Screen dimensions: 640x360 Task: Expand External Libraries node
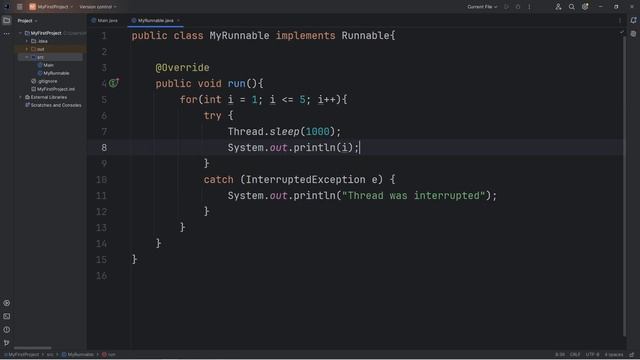point(20,97)
